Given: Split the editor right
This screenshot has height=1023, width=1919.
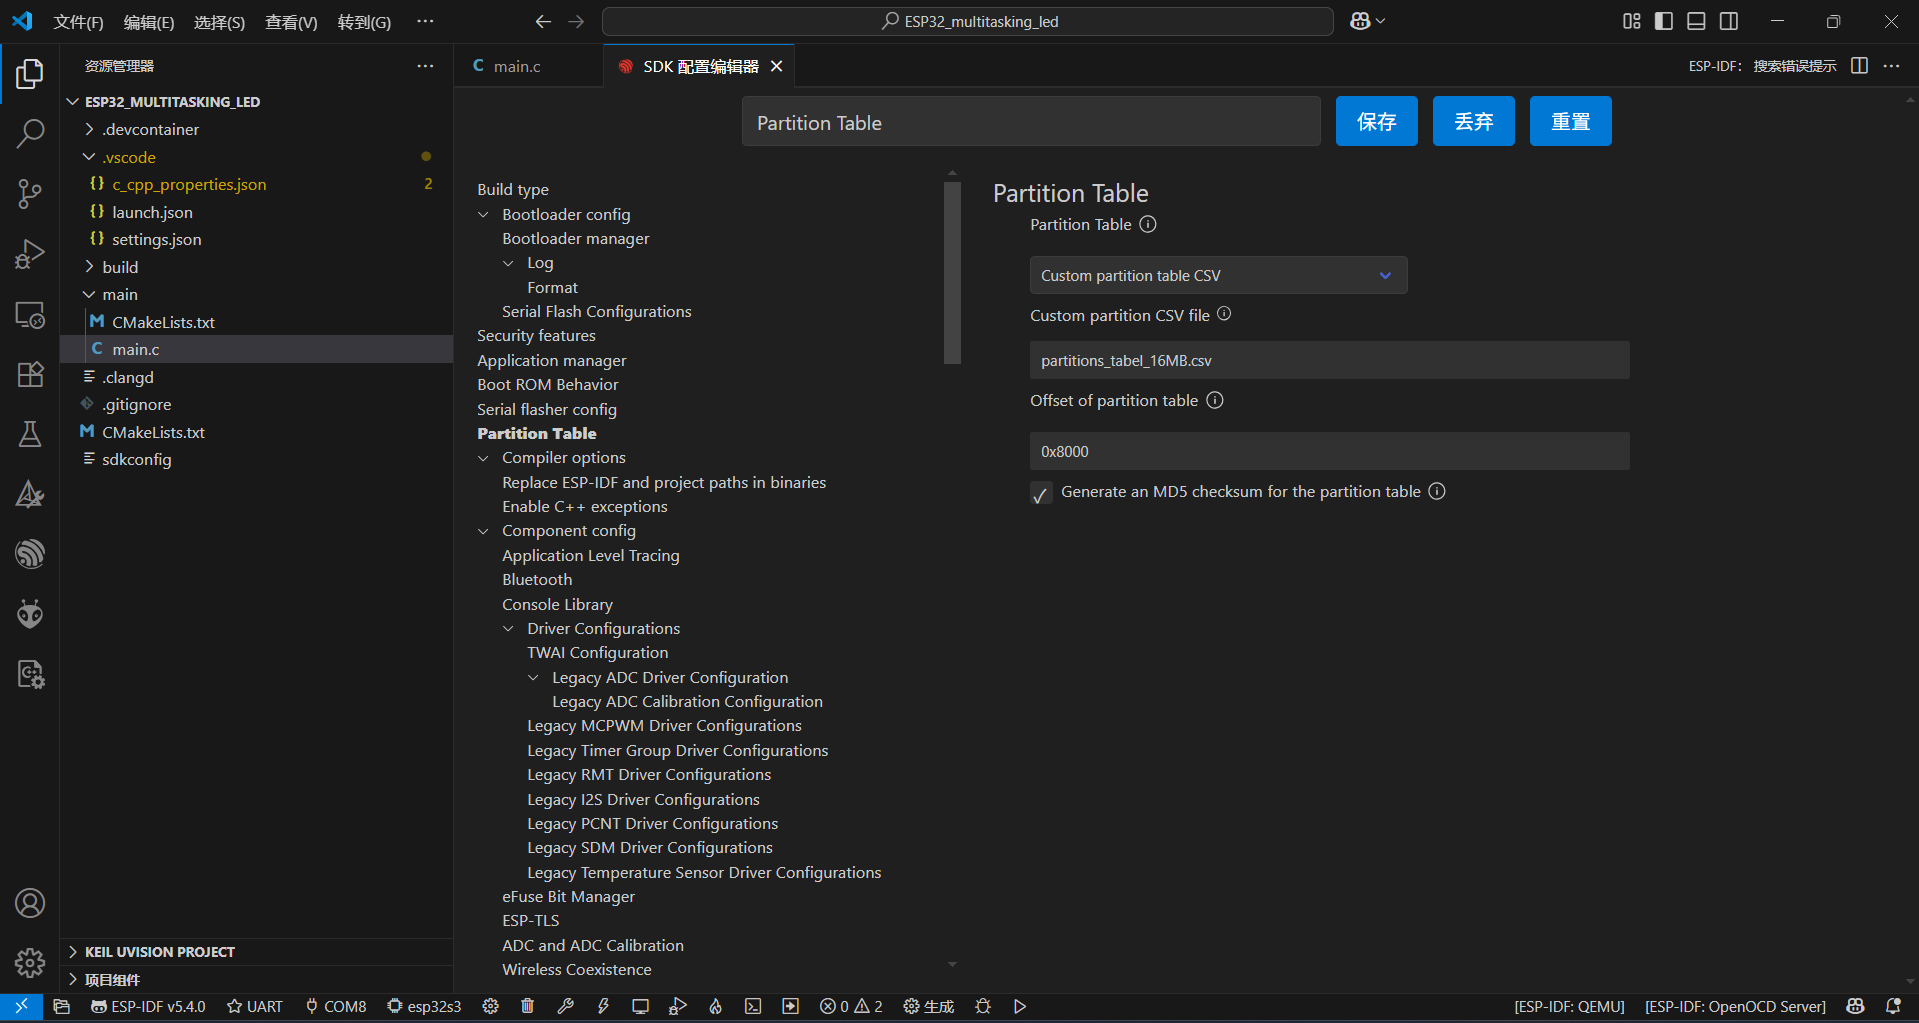Looking at the screenshot, I should pos(1859,66).
